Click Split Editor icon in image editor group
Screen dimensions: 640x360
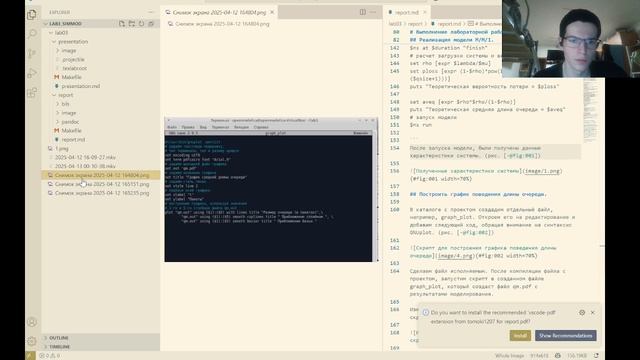[362, 12]
